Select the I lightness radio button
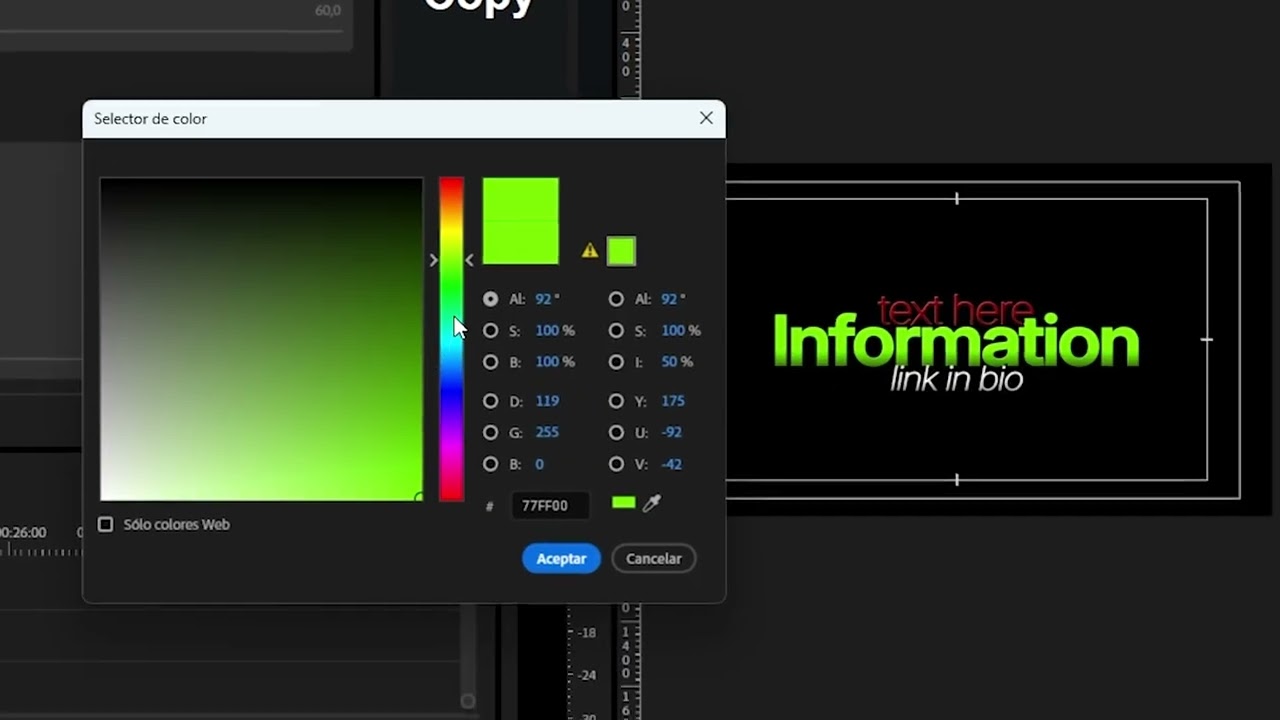The image size is (1280, 720). click(x=616, y=362)
